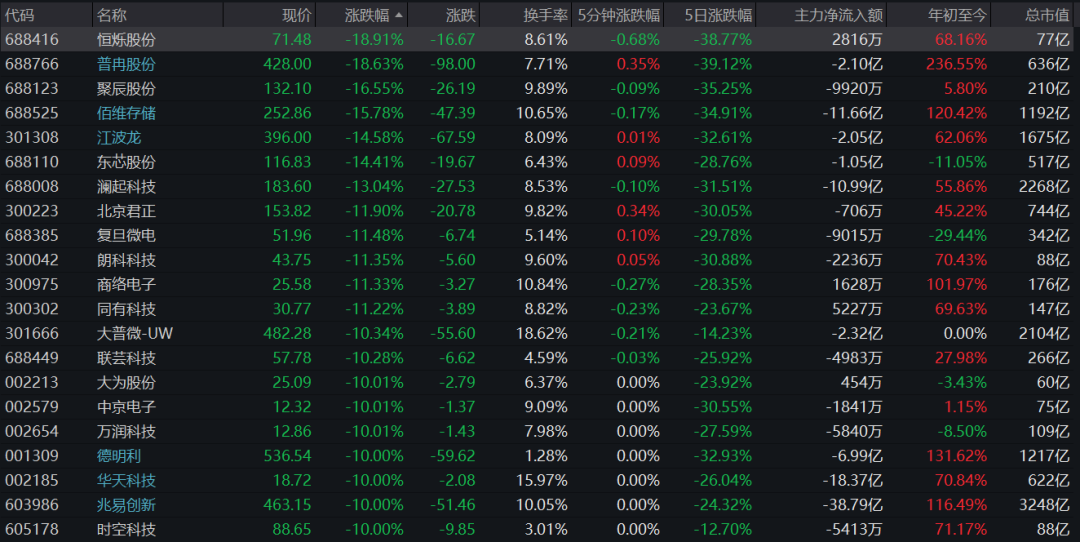Viewport: 1080px width, 542px height.
Task: Open the 华天科技 stock link
Action: [x=127, y=481]
